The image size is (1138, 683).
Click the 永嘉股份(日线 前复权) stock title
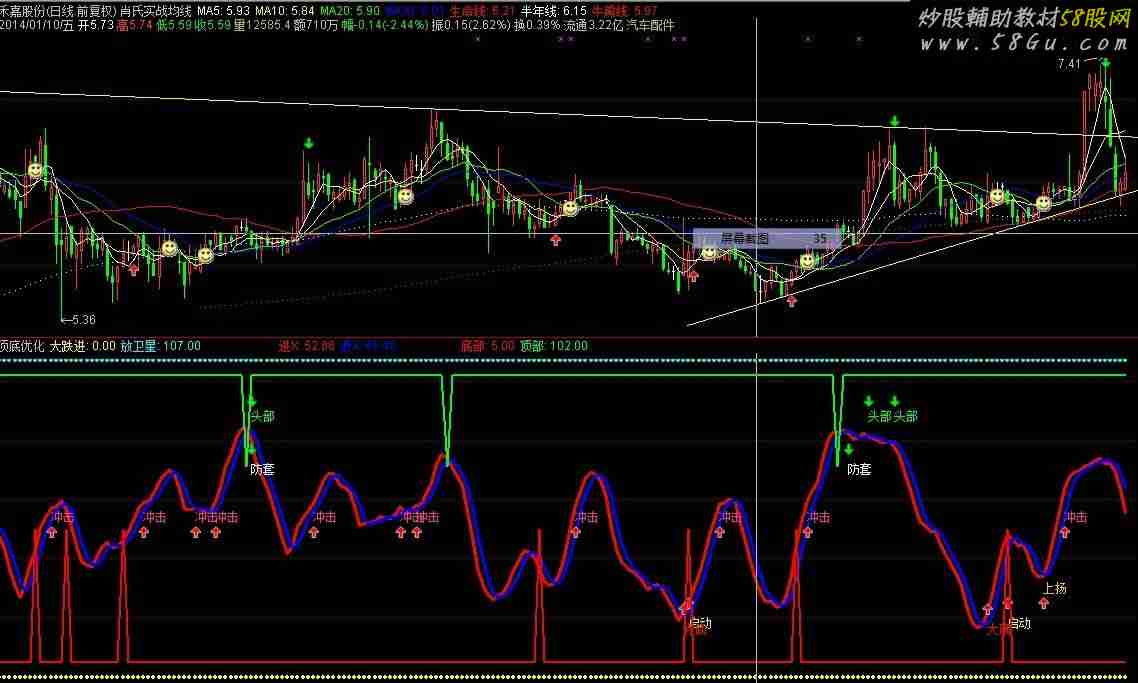[x=57, y=11]
